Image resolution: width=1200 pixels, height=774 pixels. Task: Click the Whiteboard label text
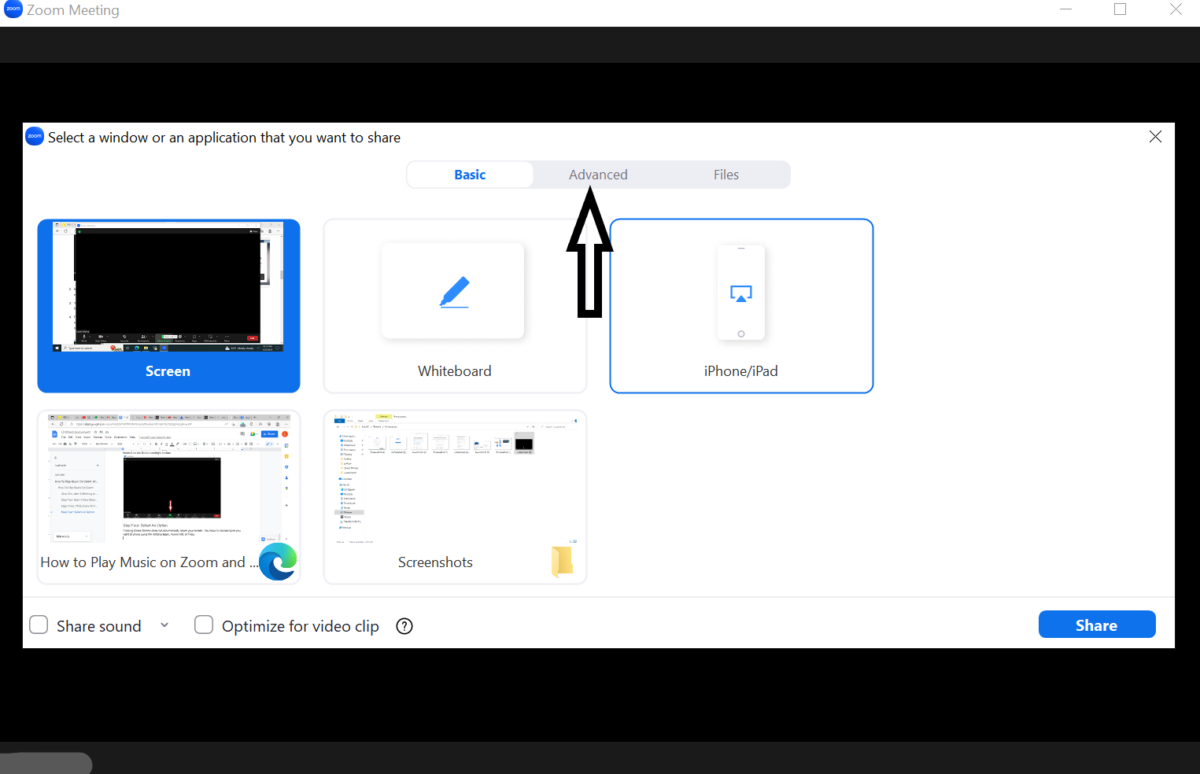455,371
